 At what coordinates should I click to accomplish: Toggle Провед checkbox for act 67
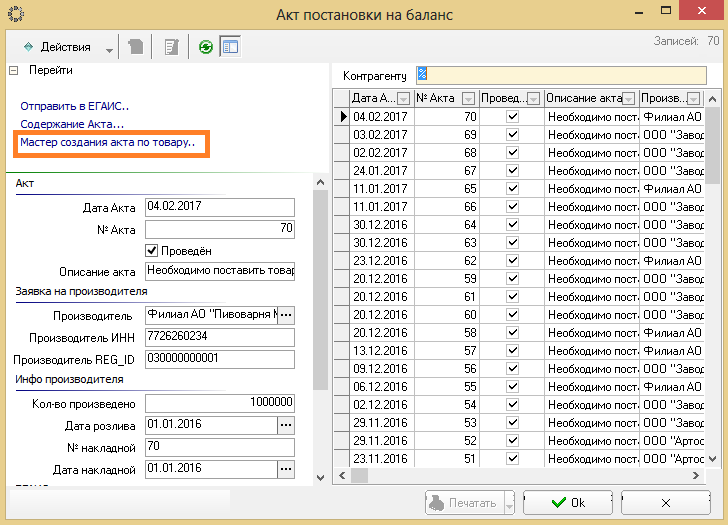512,170
